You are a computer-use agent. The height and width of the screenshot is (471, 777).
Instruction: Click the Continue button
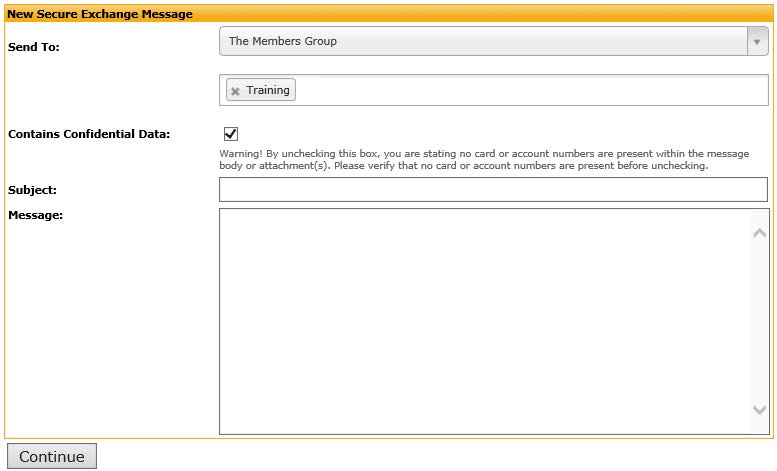point(52,456)
